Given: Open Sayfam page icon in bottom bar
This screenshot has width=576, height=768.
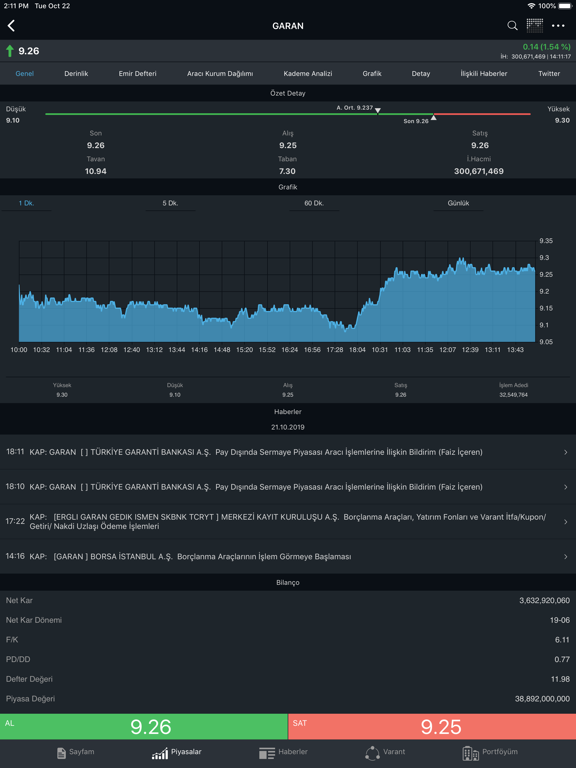Looking at the screenshot, I should click(61, 753).
